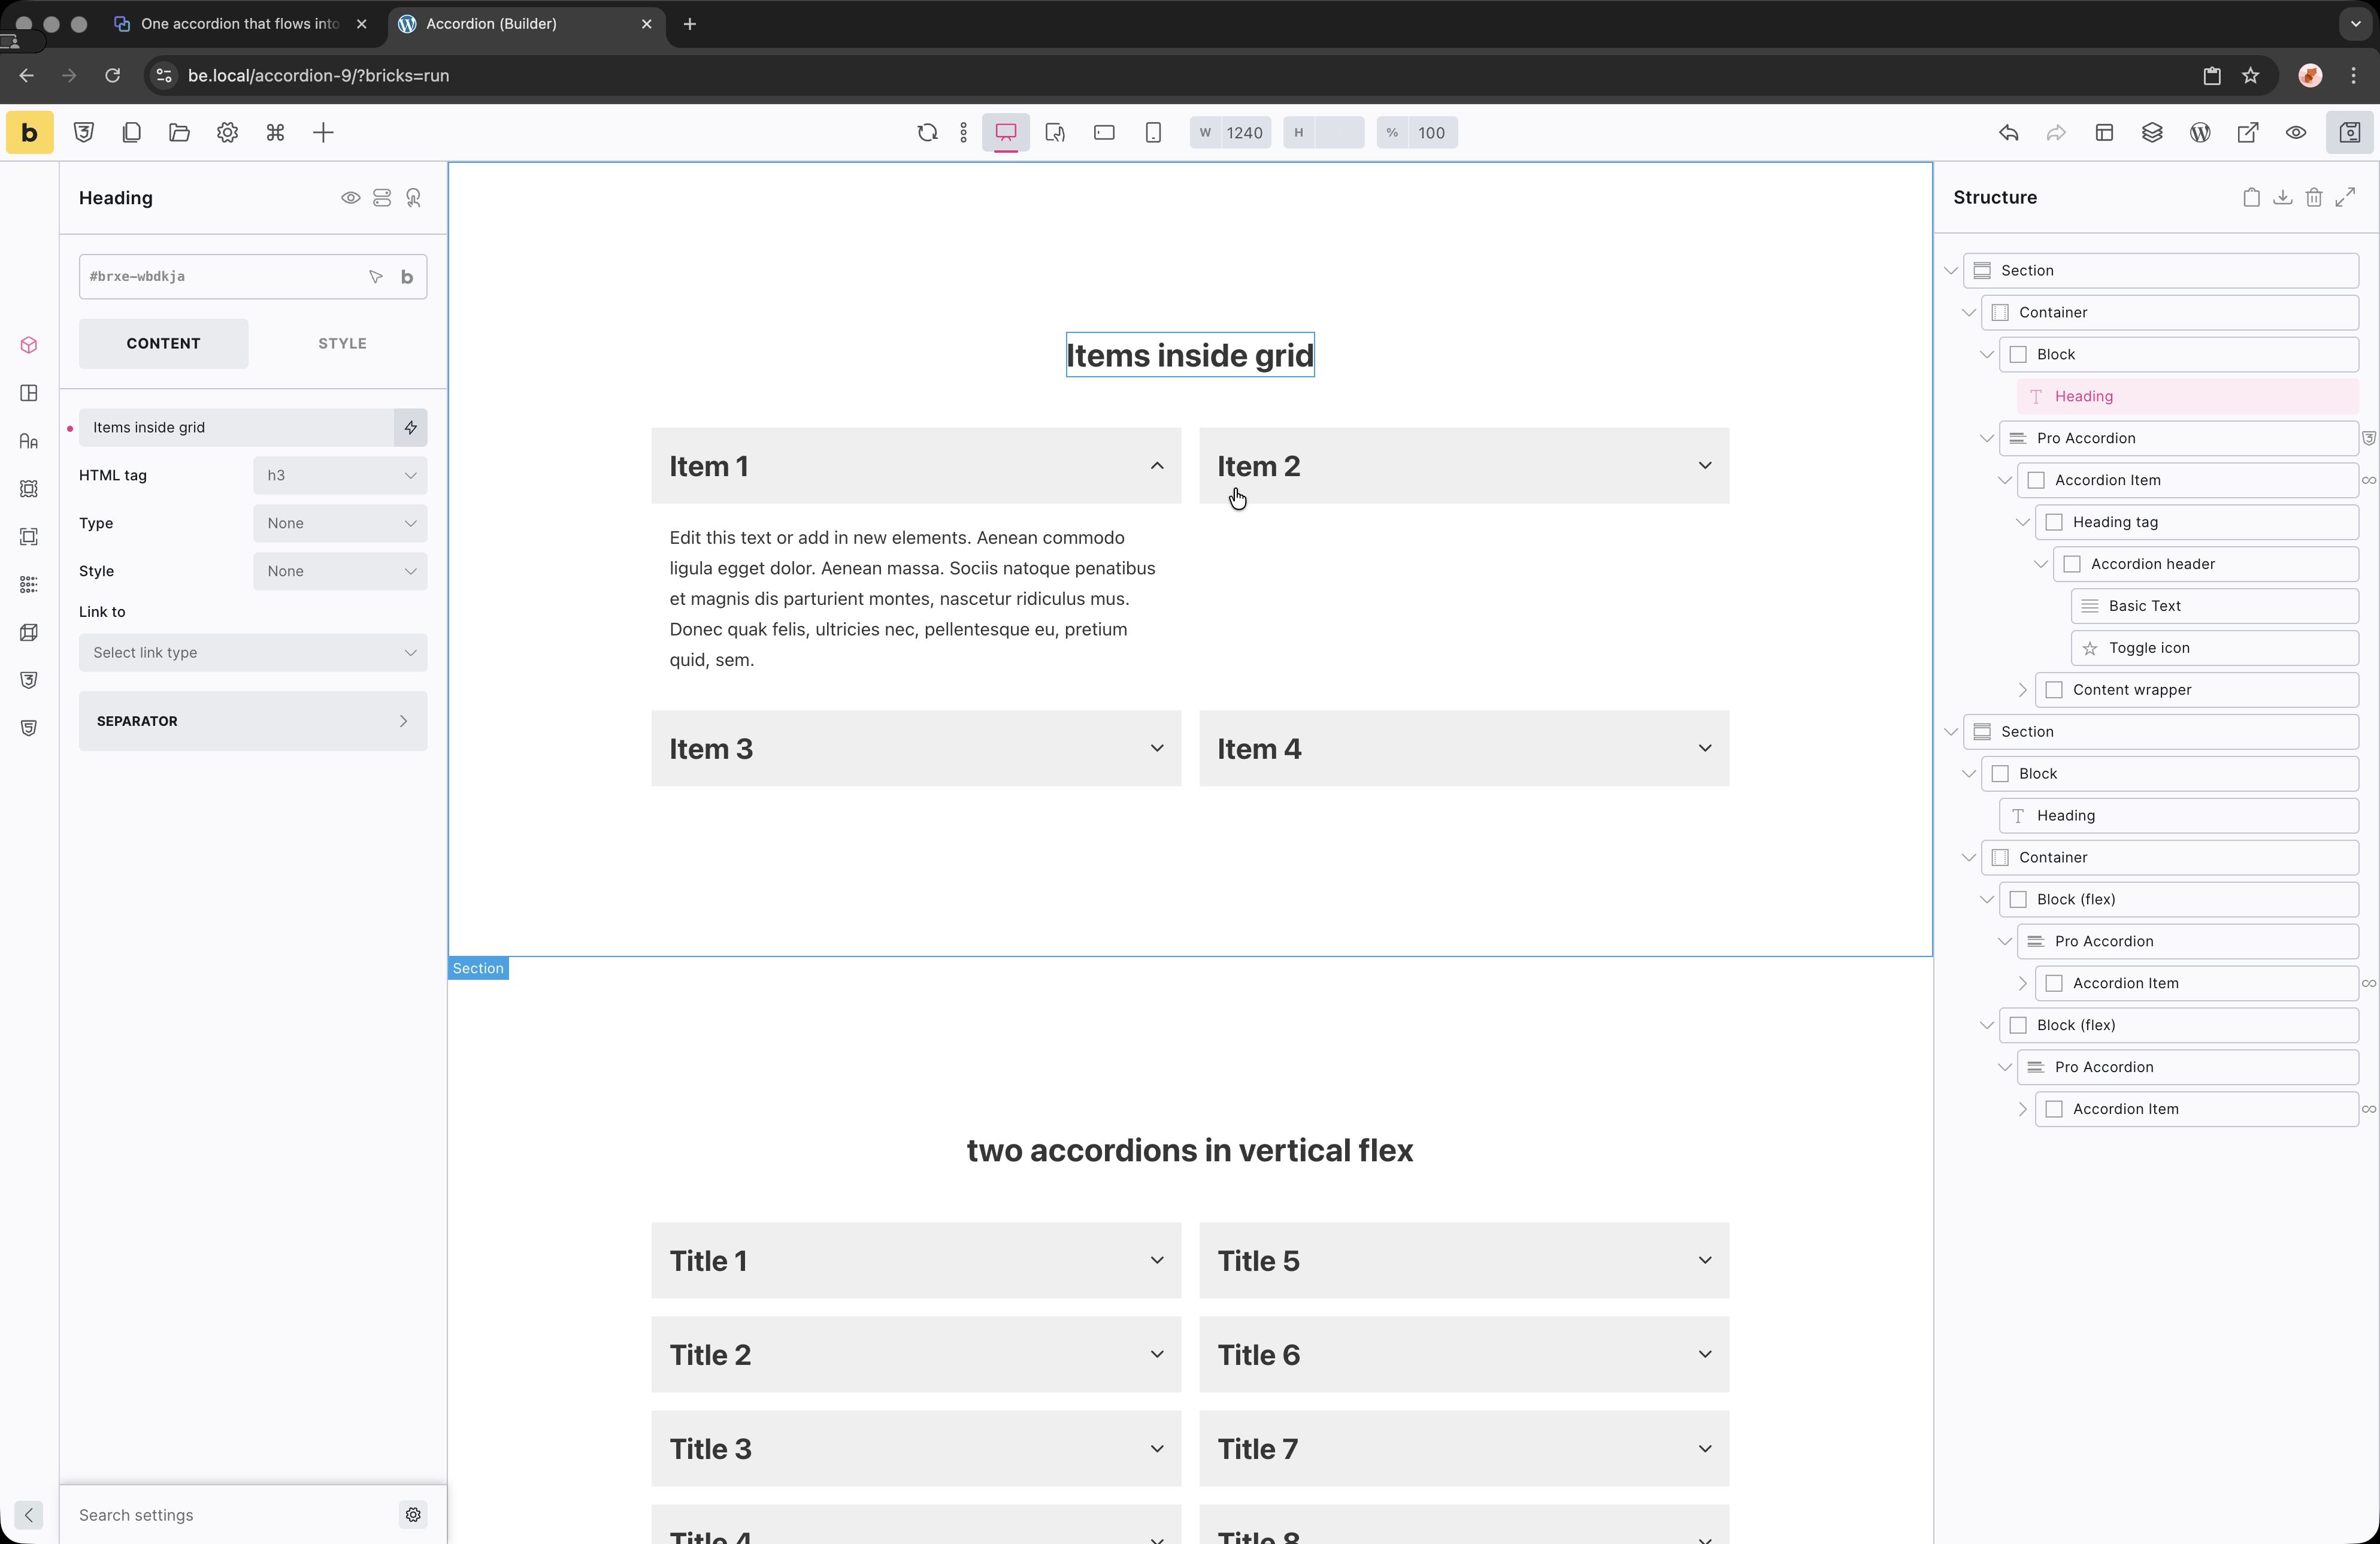Click the redo arrow icon
The image size is (2380, 1544).
pos(2056,133)
